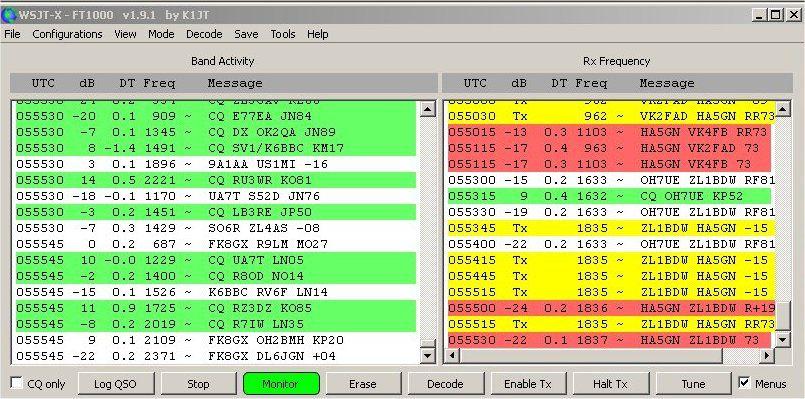Click the Log QSO button

tap(117, 384)
